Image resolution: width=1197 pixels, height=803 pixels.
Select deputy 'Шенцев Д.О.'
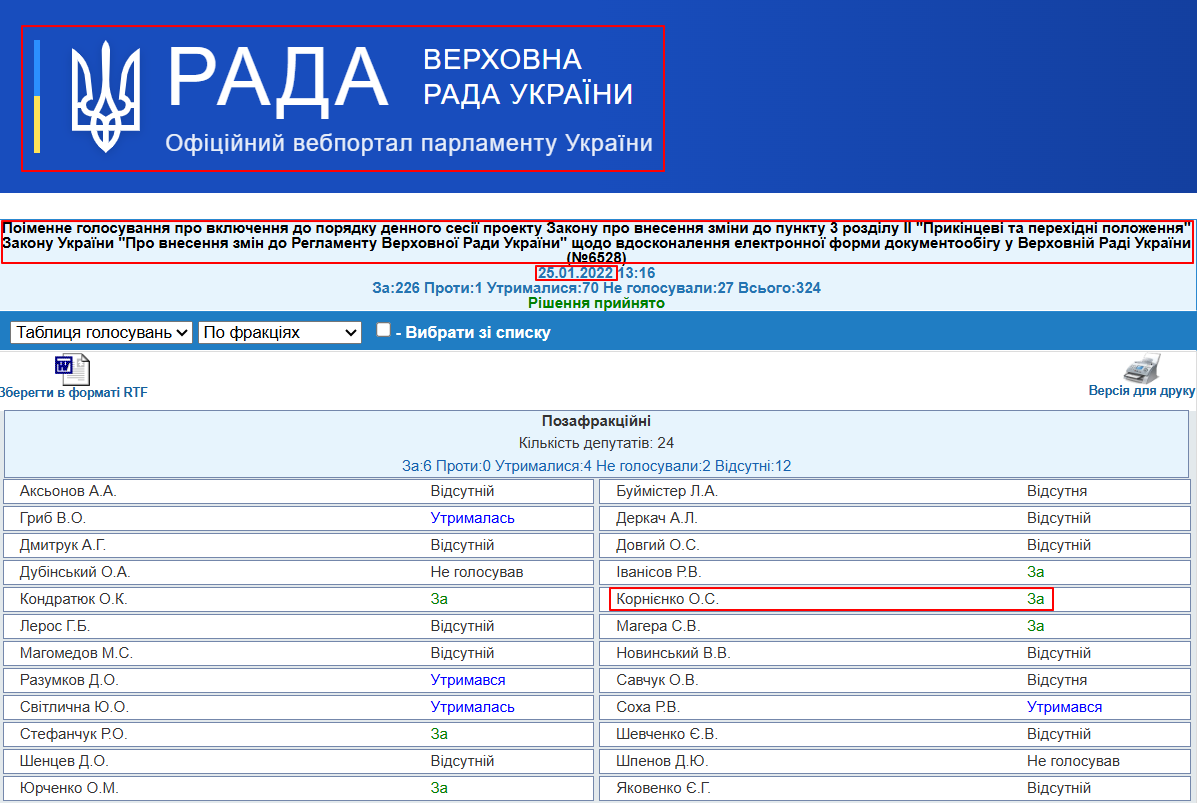coord(64,761)
